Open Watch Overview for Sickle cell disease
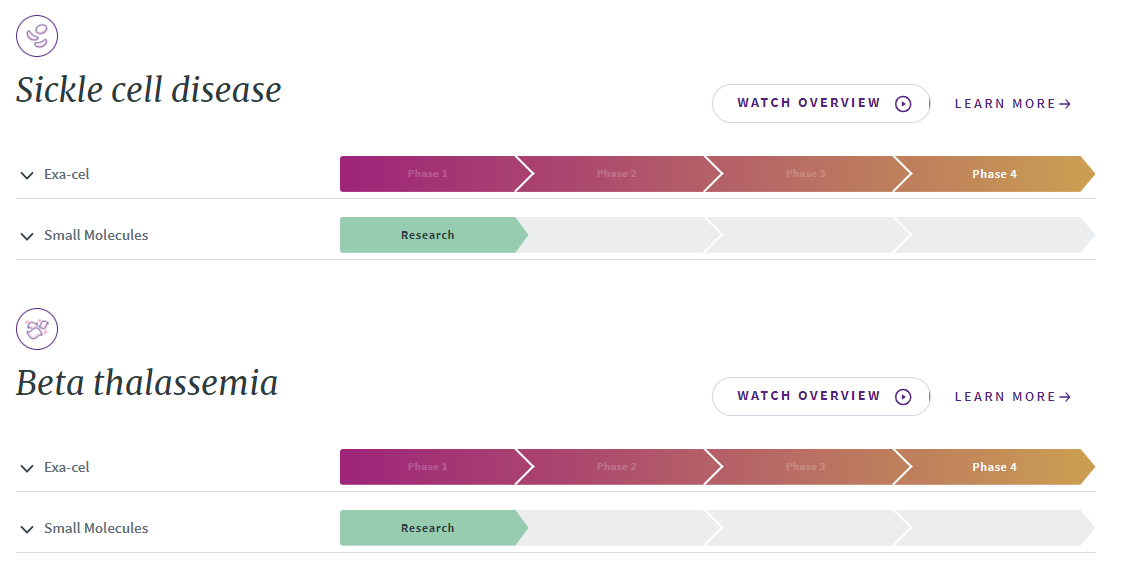Screen dimensions: 1123x578 tap(821, 104)
